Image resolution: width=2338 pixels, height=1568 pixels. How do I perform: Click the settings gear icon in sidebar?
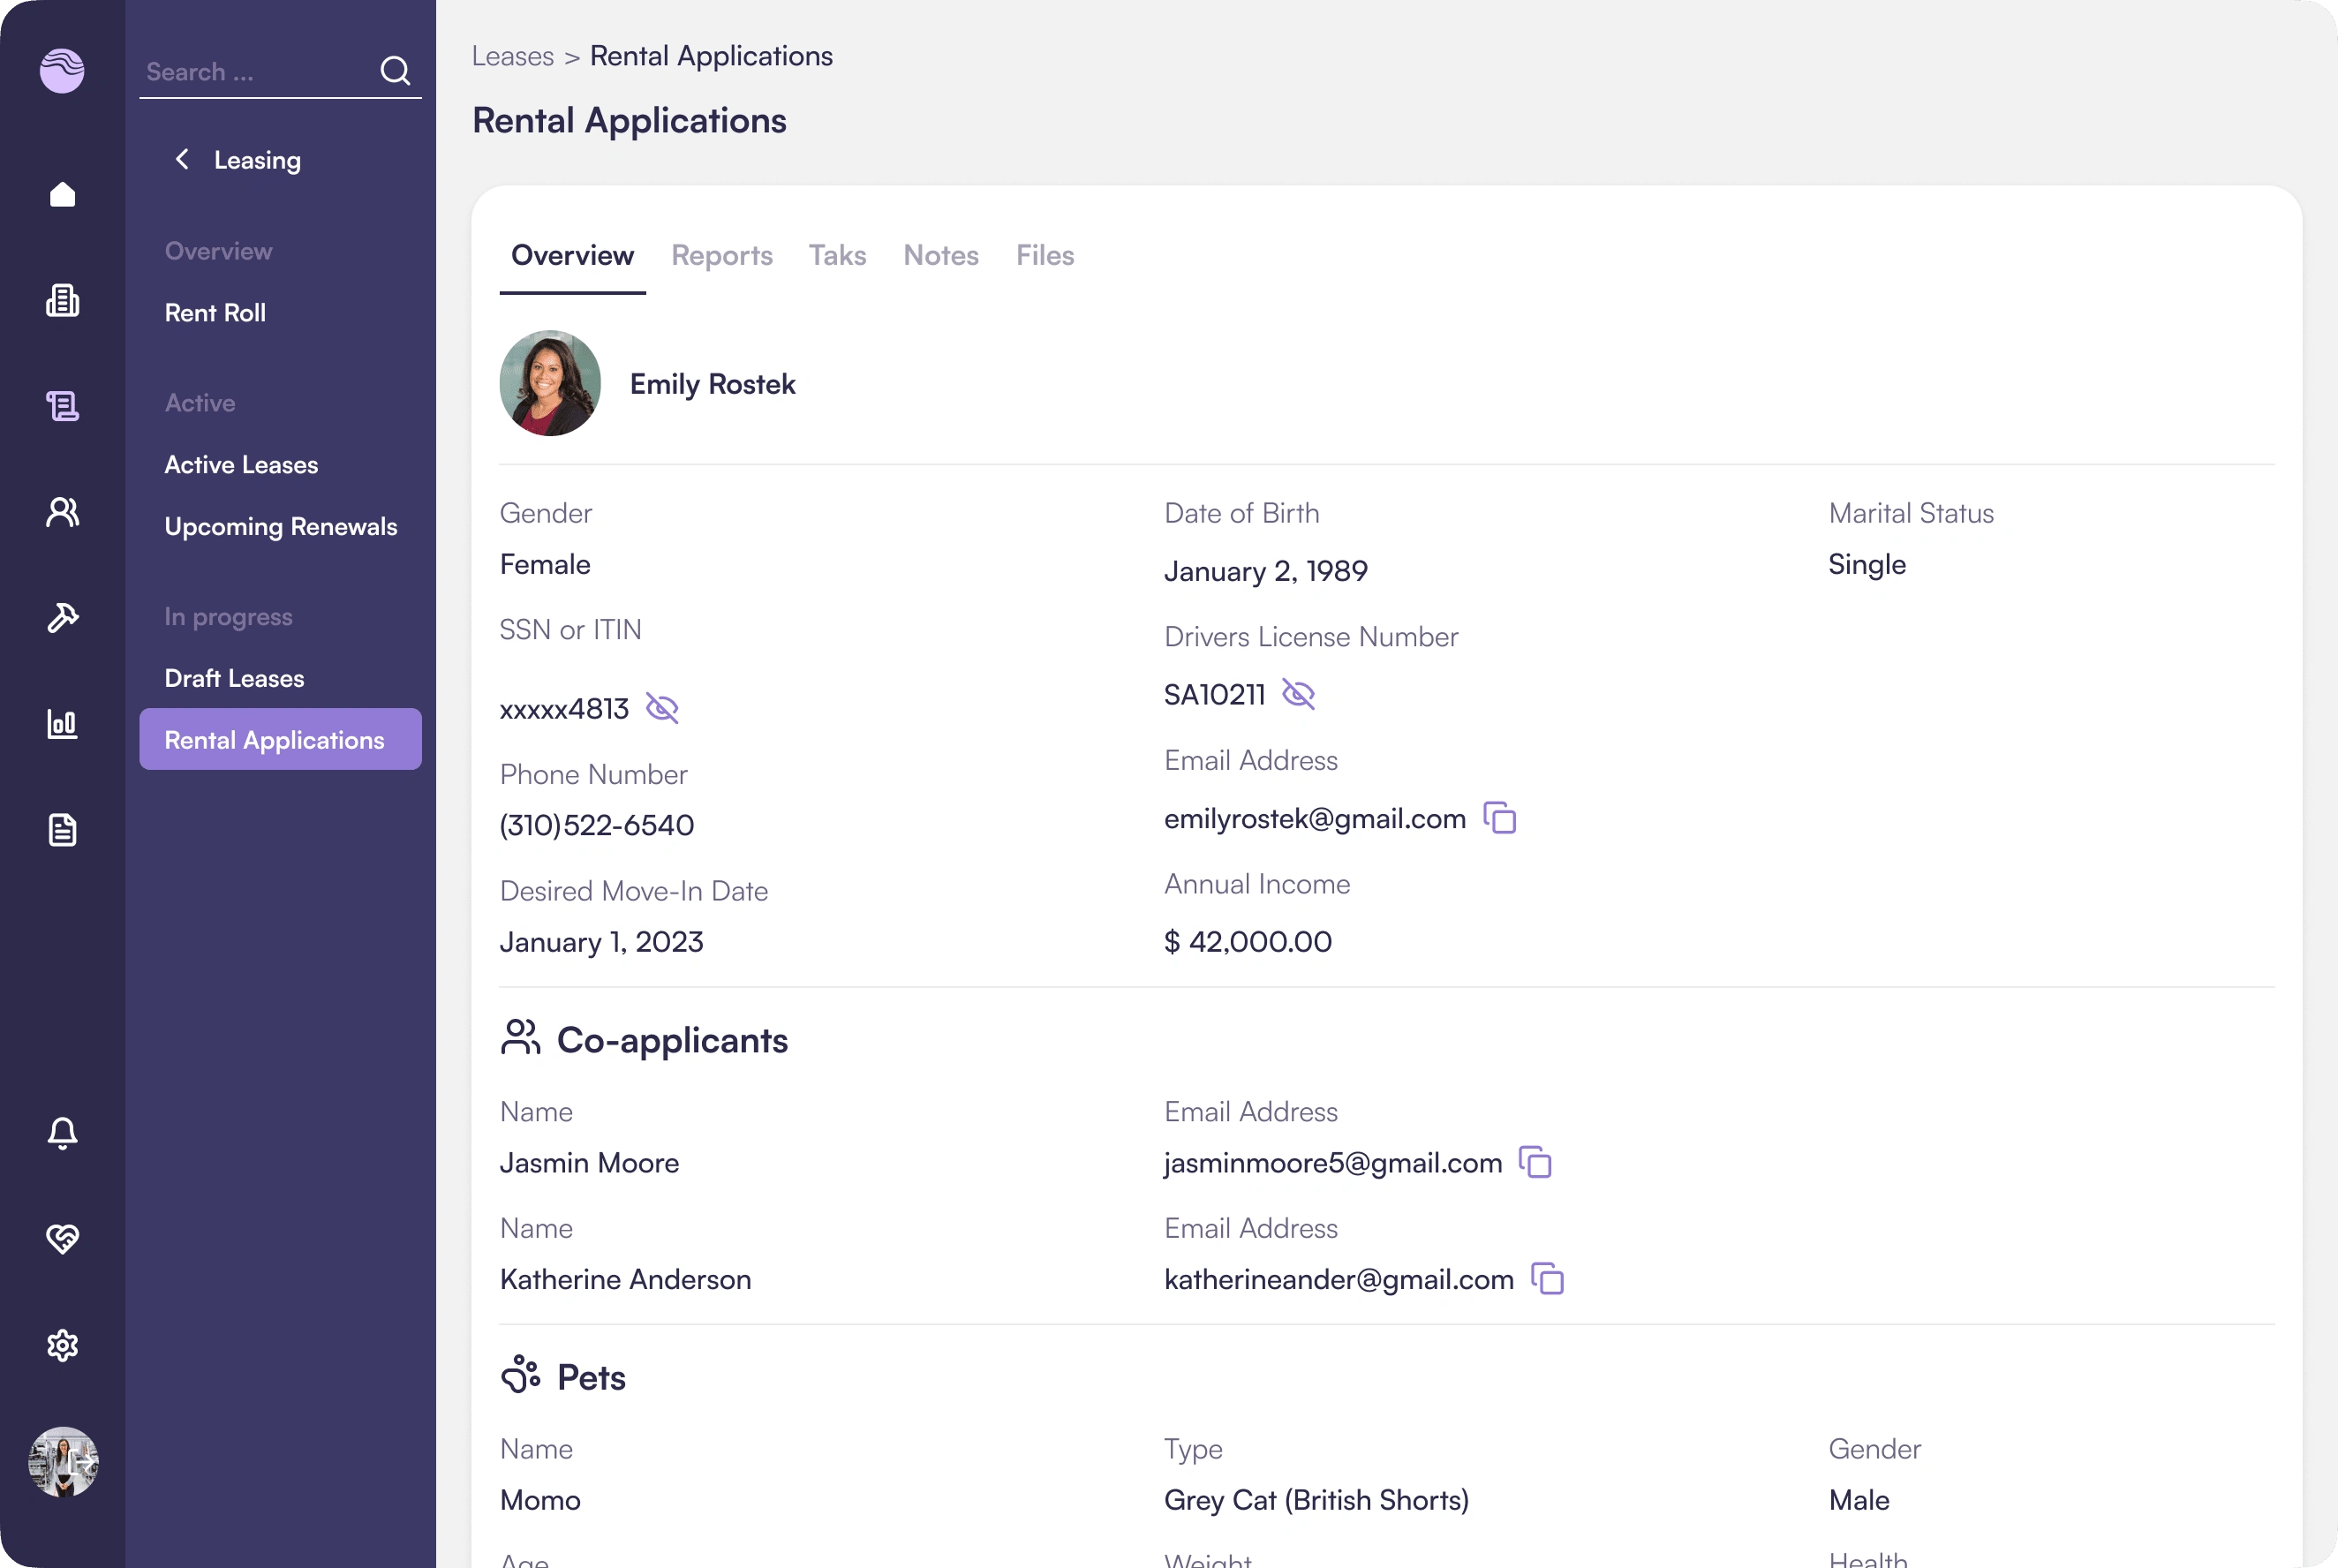point(63,1346)
